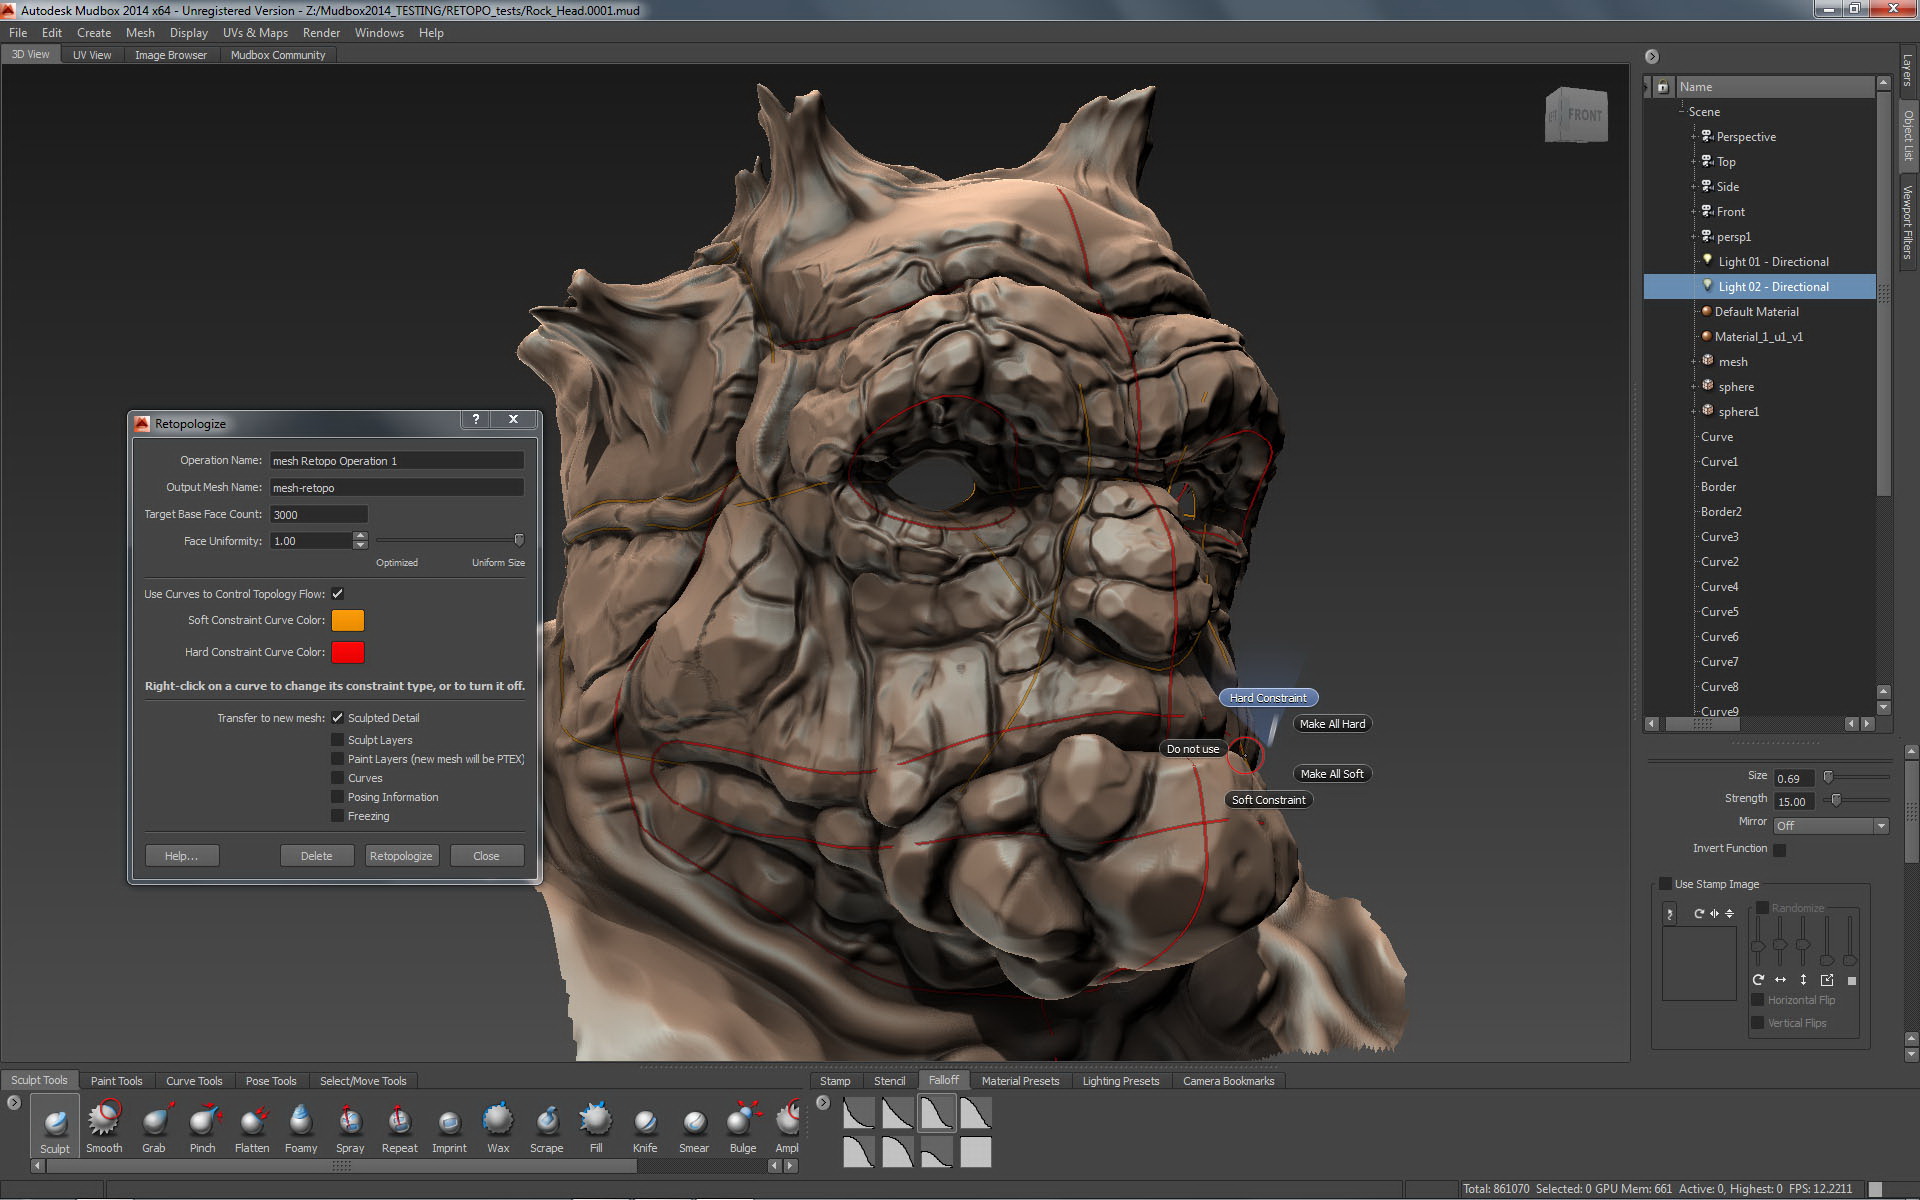Pick the Wax sculpt tool
This screenshot has width=1920, height=1200.
click(498, 1122)
